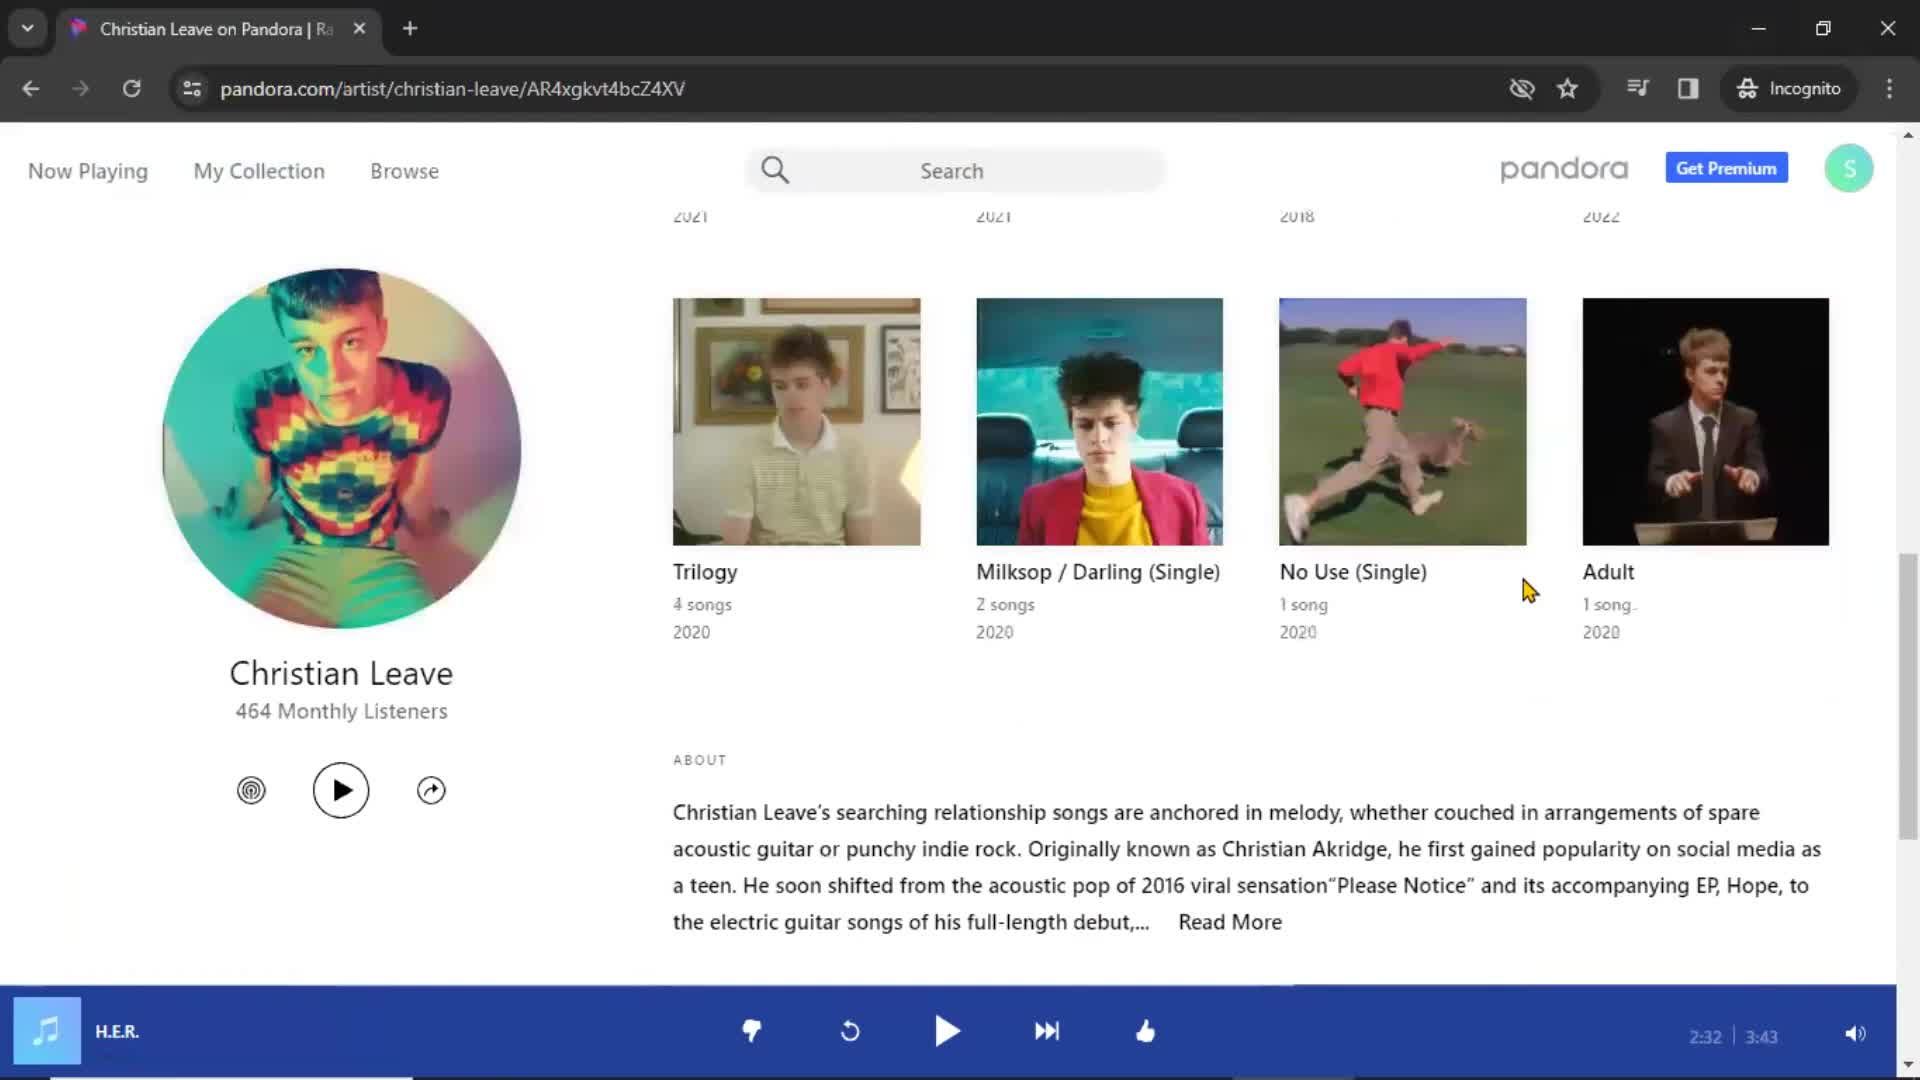Viewport: 1920px width, 1080px height.
Task: Click the H.E.R. track name
Action: tap(117, 1031)
